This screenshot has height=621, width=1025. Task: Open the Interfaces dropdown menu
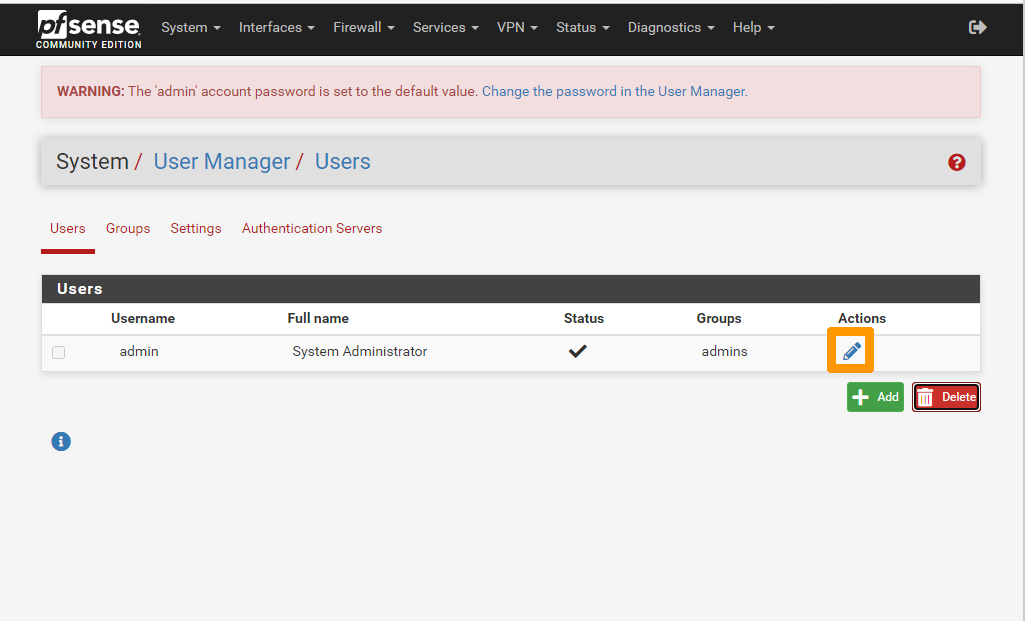[276, 27]
